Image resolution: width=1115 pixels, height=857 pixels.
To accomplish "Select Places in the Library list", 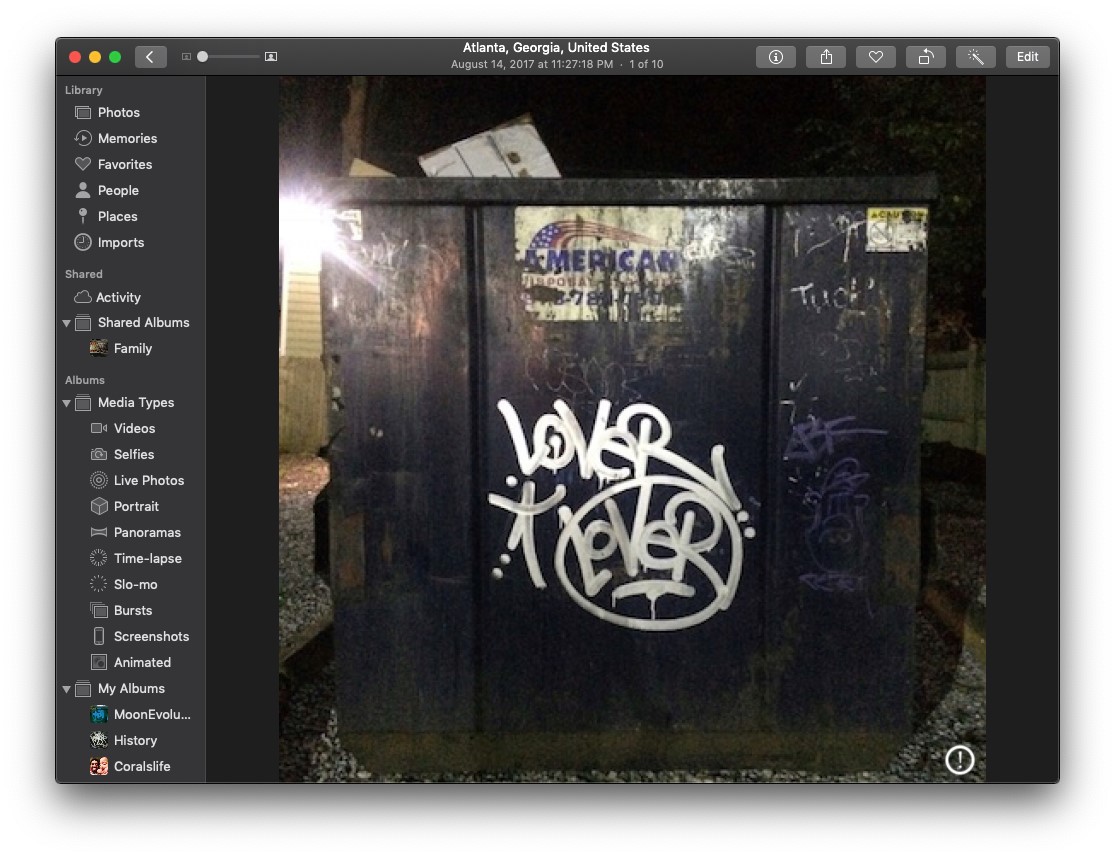I will pos(117,217).
